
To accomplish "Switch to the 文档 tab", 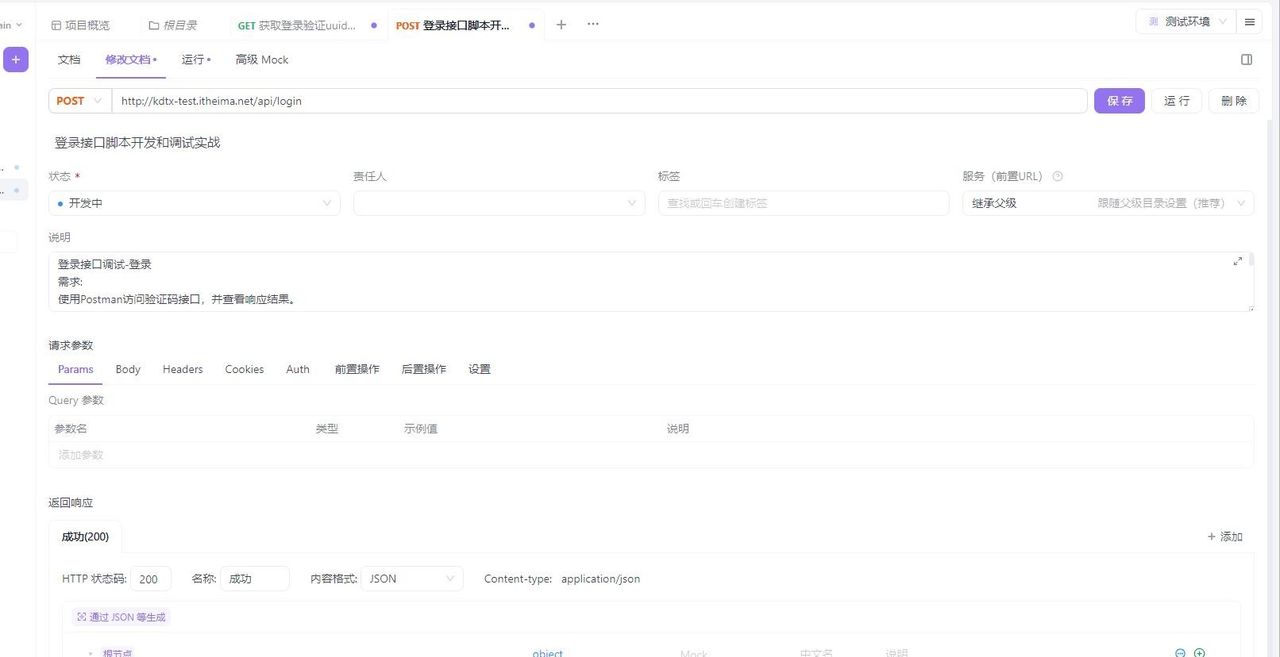I will pos(68,59).
